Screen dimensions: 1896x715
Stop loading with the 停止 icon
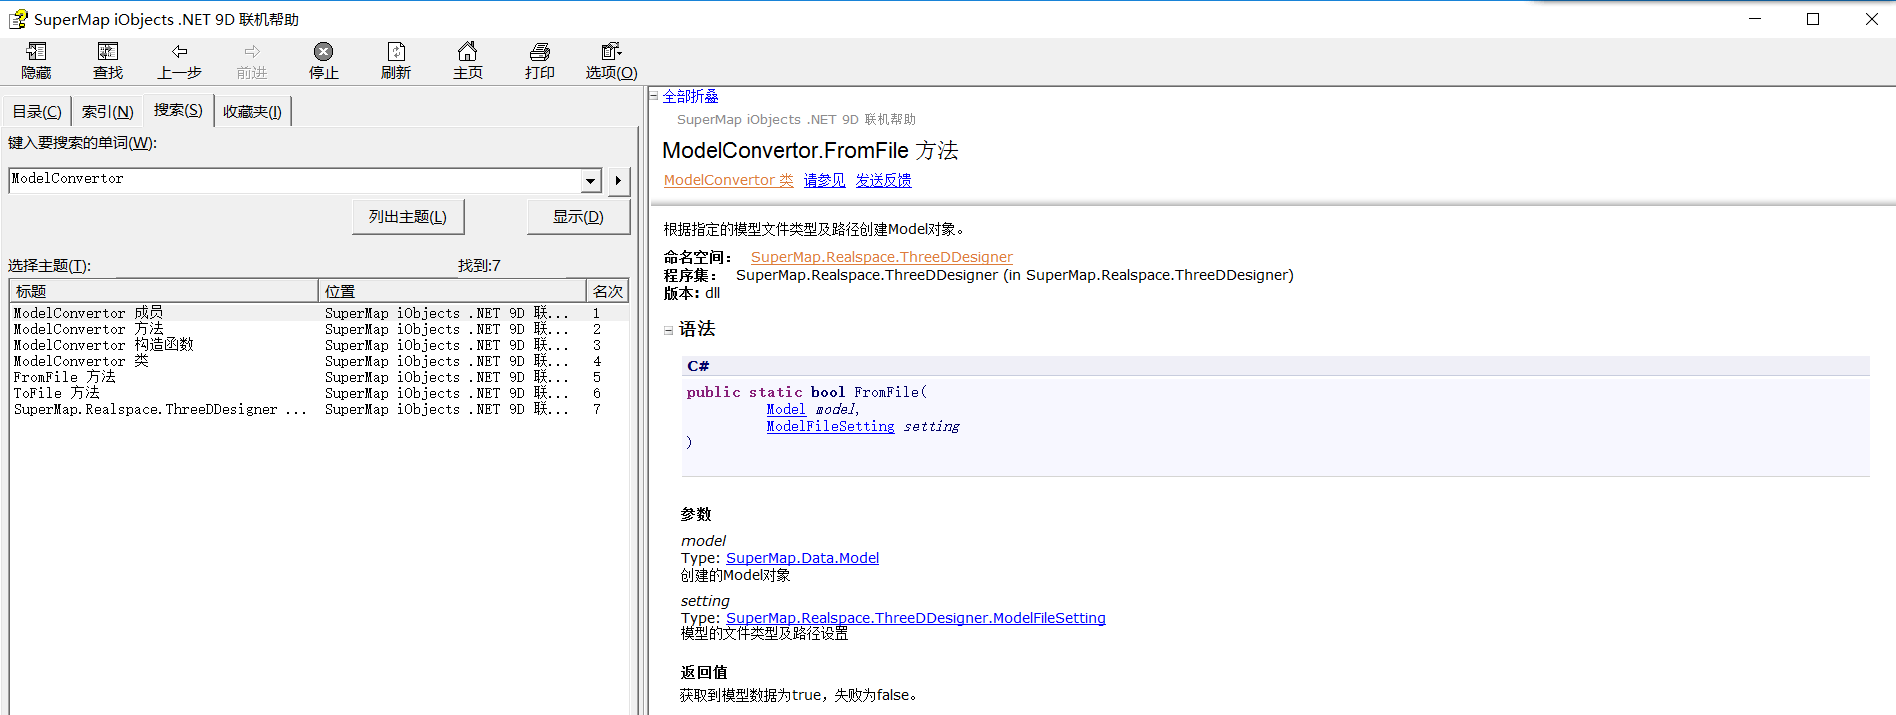tap(323, 52)
